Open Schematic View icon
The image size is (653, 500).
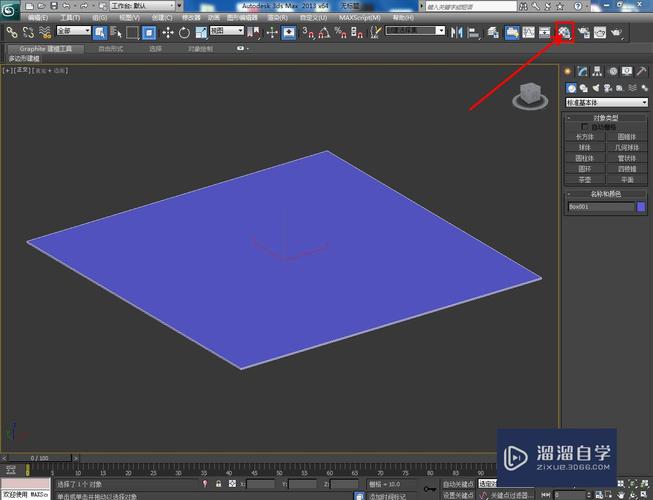545,32
